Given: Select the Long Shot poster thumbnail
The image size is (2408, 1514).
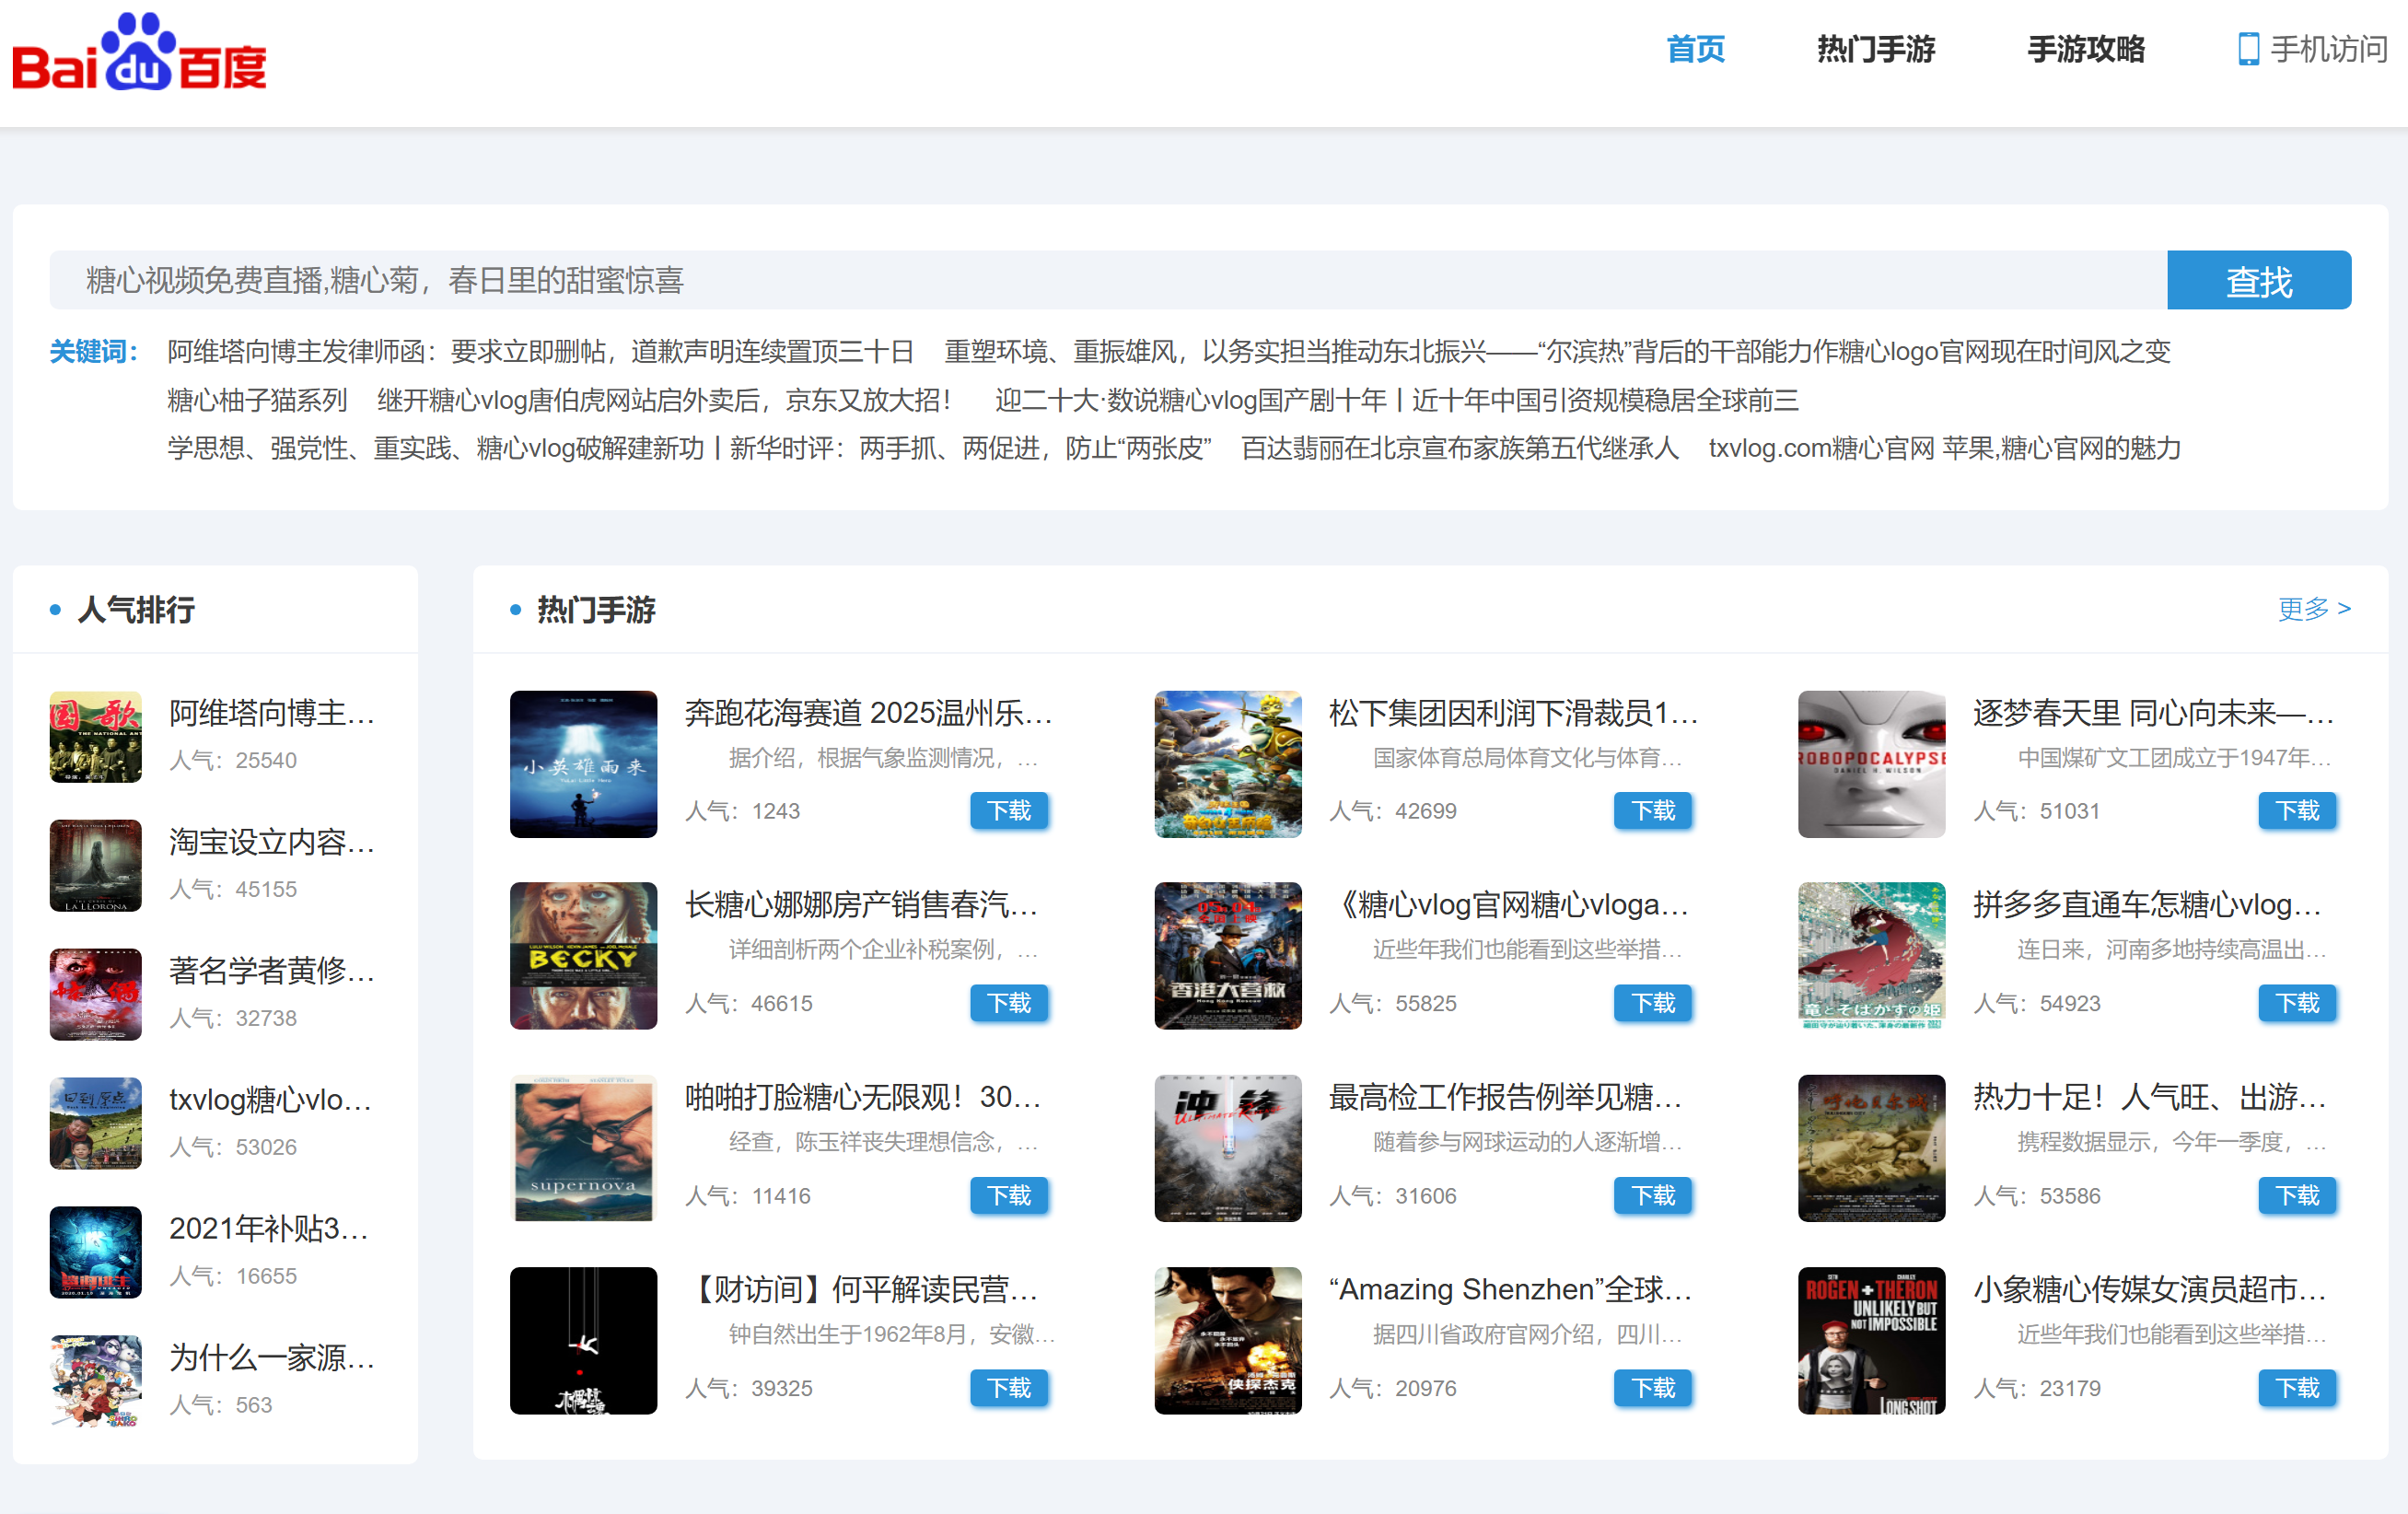Looking at the screenshot, I should pos(1870,1340).
